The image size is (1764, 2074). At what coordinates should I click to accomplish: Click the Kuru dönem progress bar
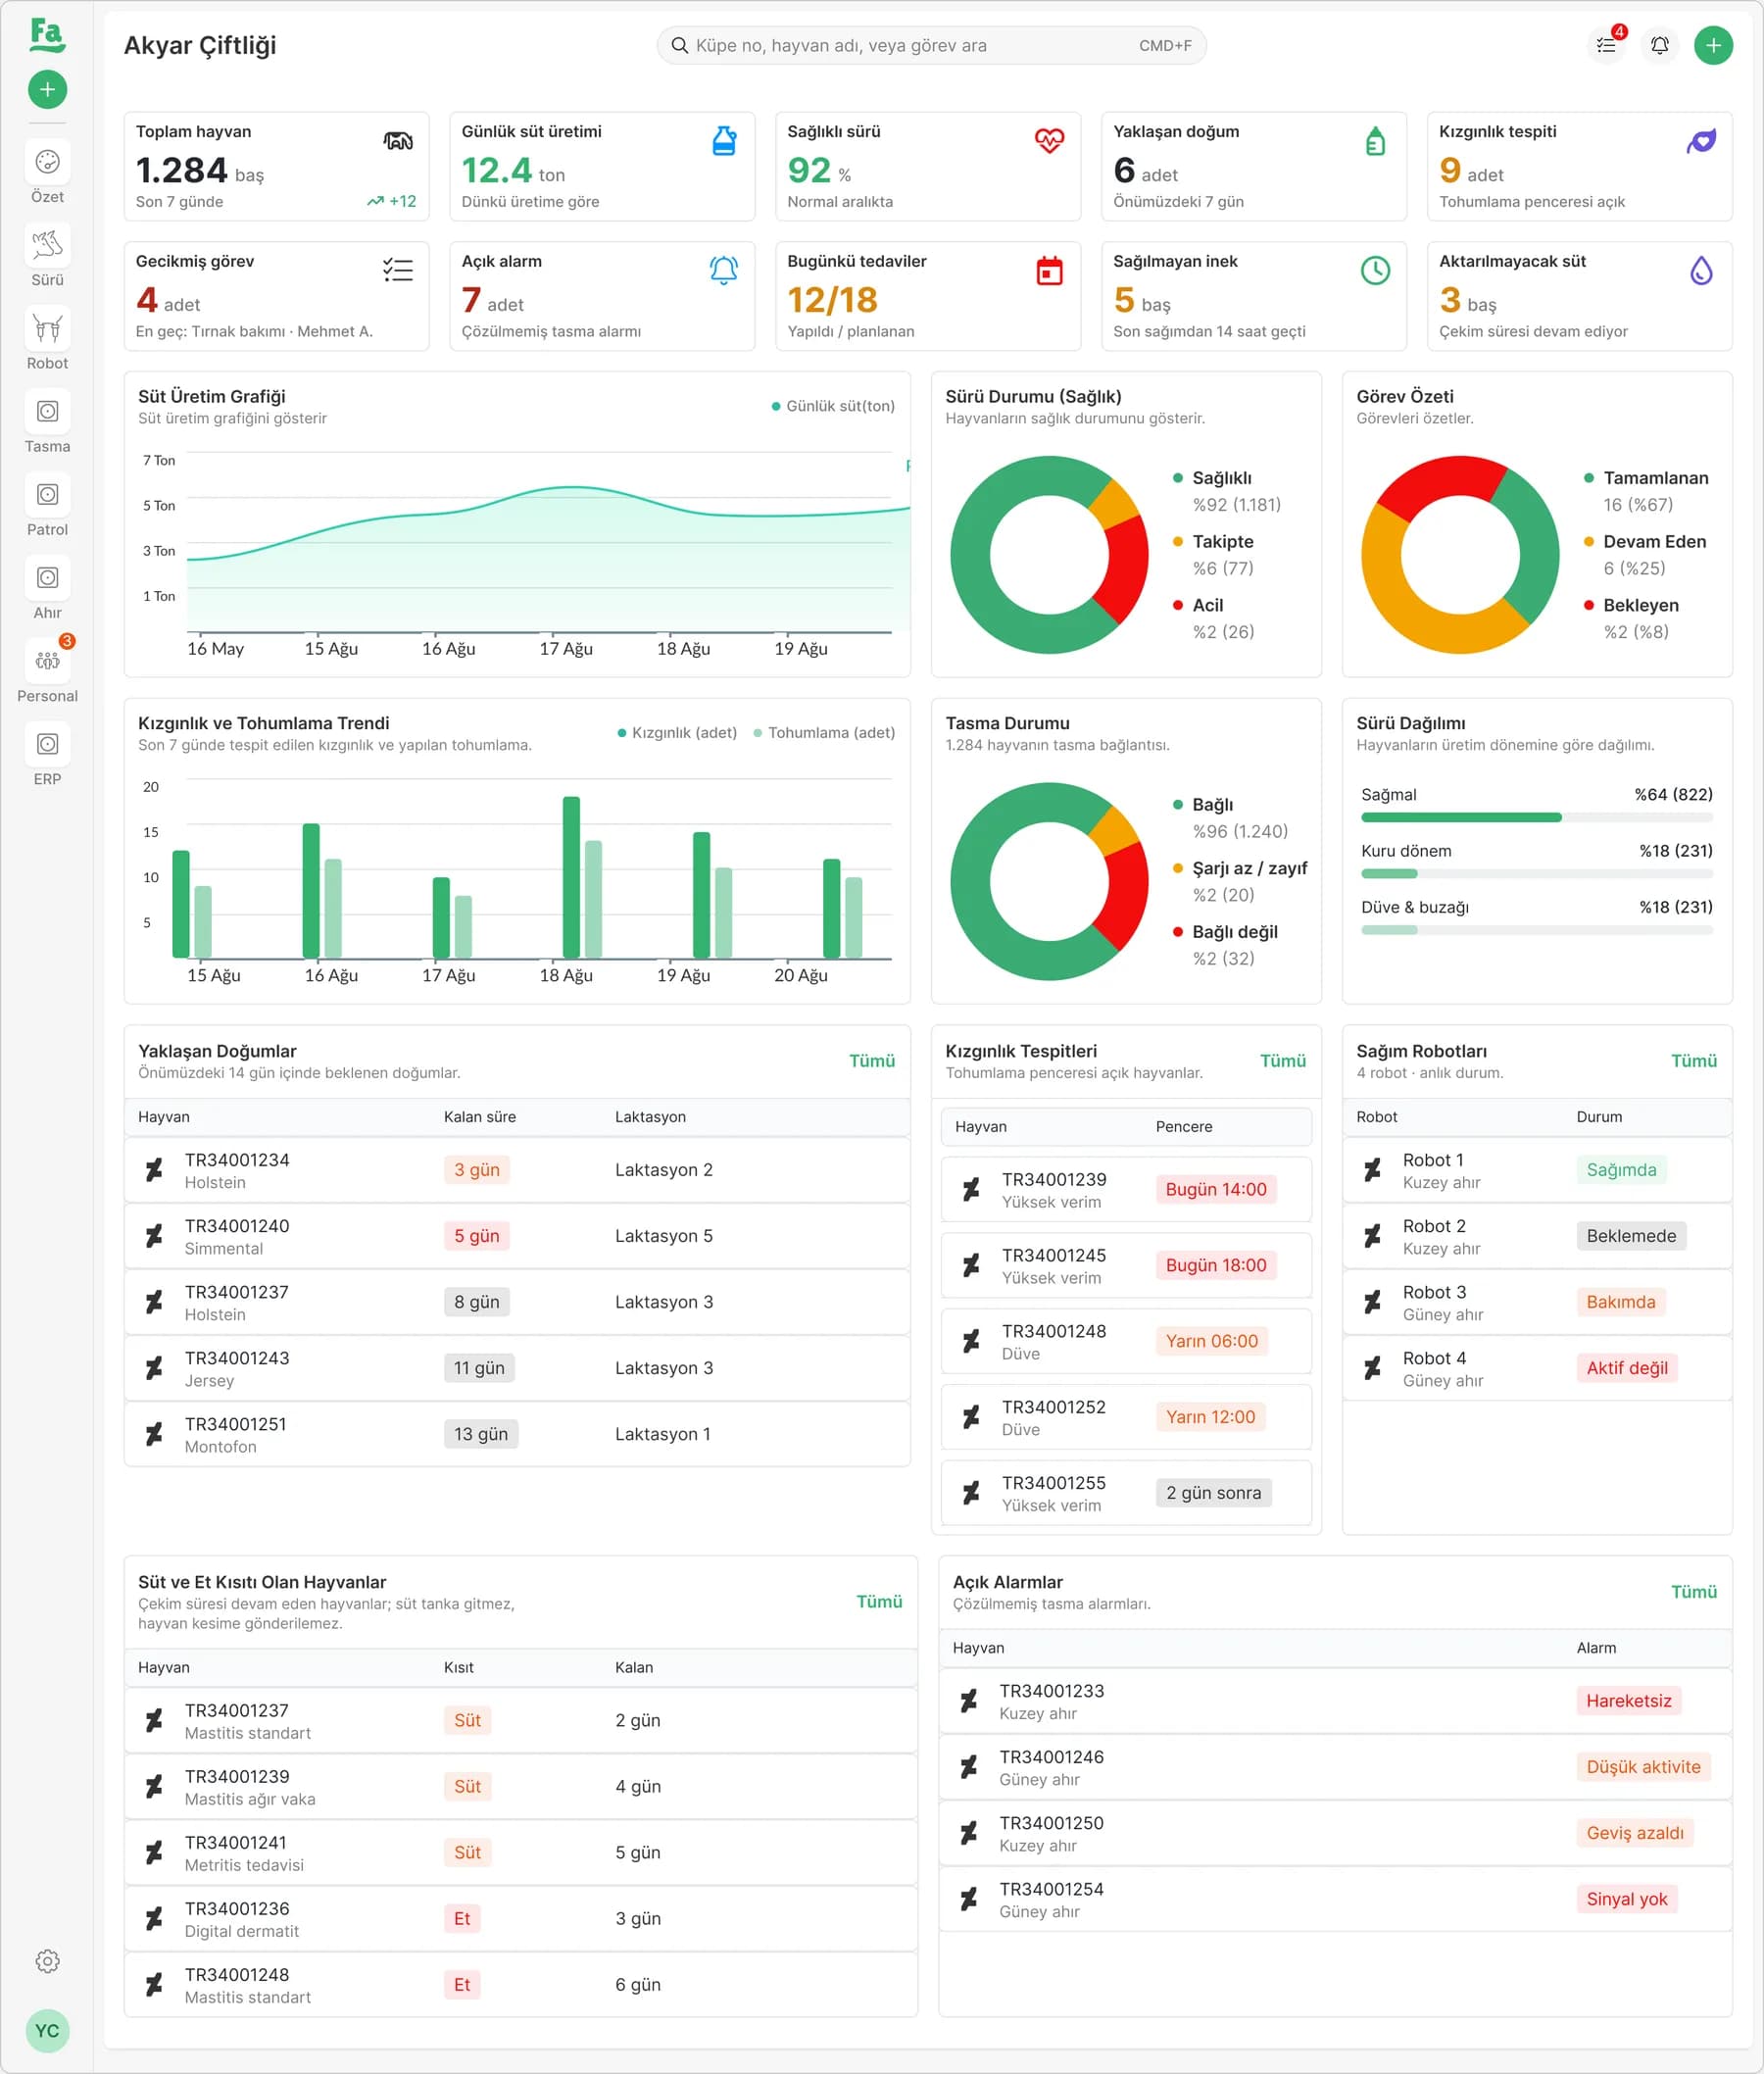(1537, 874)
